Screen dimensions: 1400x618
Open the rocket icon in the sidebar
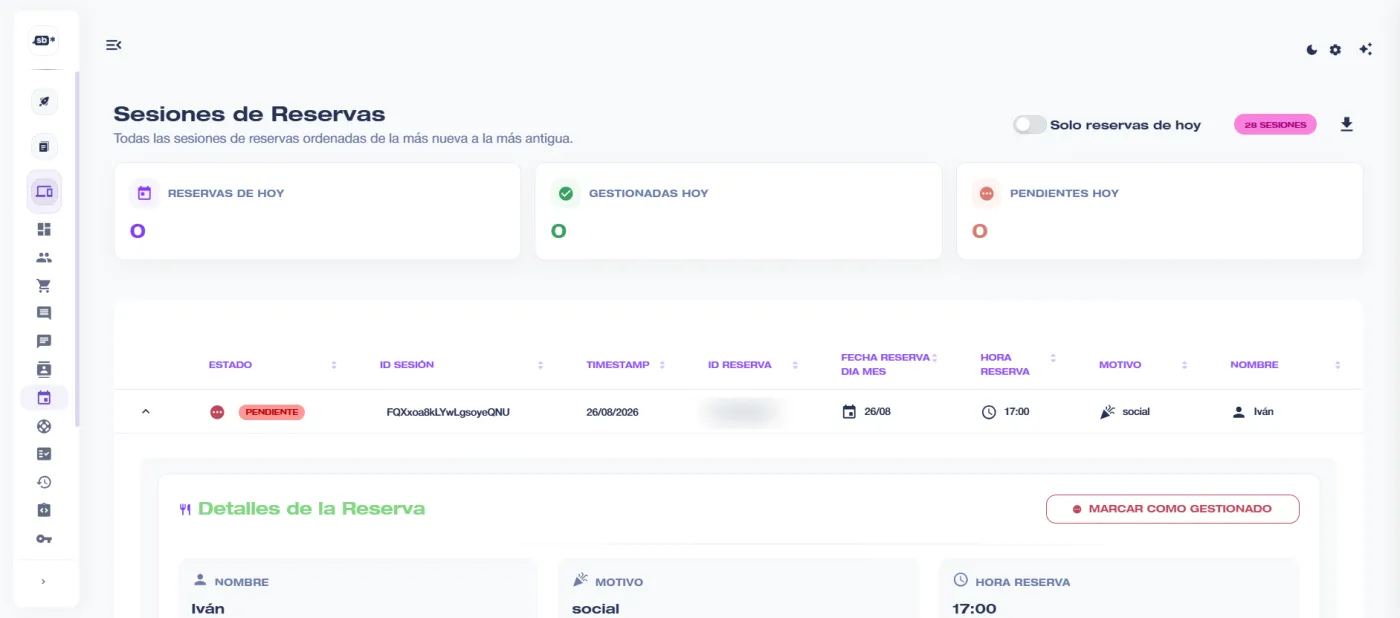tap(44, 102)
